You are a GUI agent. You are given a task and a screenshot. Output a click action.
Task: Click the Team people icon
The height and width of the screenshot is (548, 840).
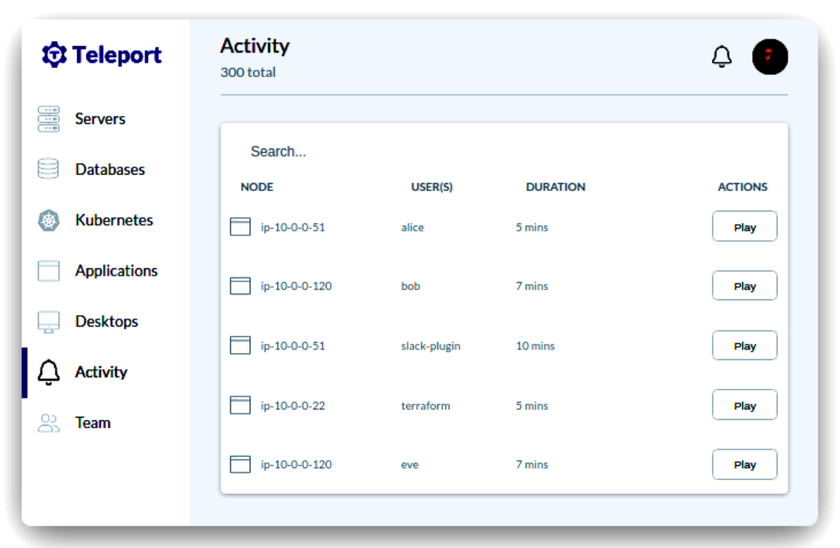click(x=48, y=423)
